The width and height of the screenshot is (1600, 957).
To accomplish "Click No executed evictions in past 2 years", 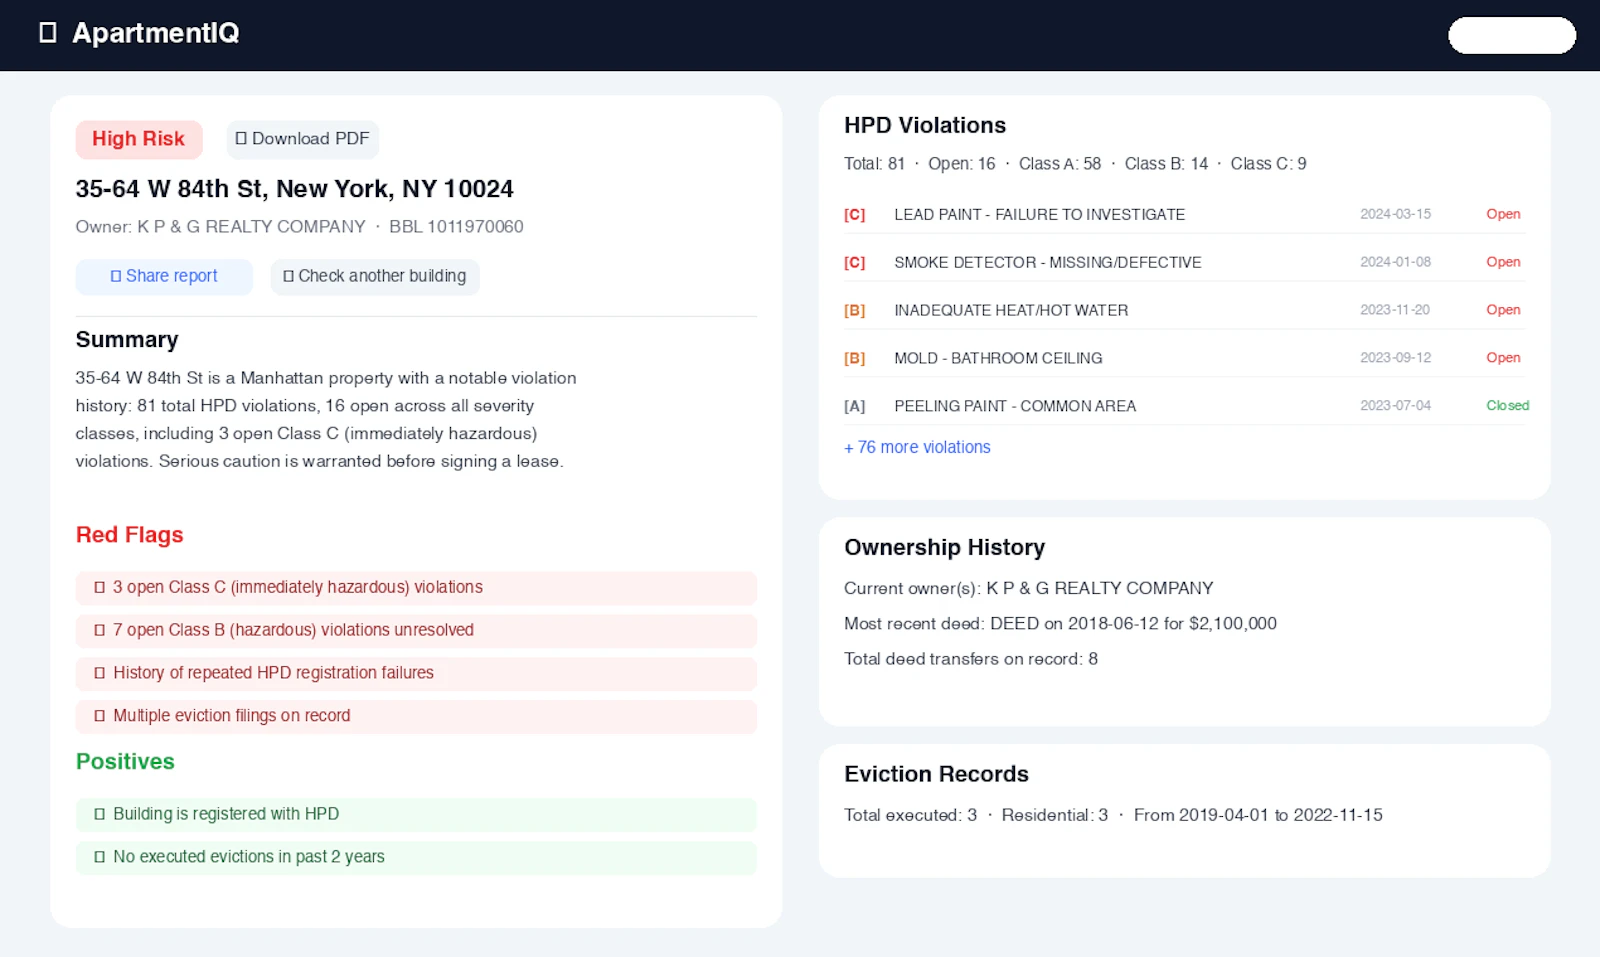I will [416, 858].
